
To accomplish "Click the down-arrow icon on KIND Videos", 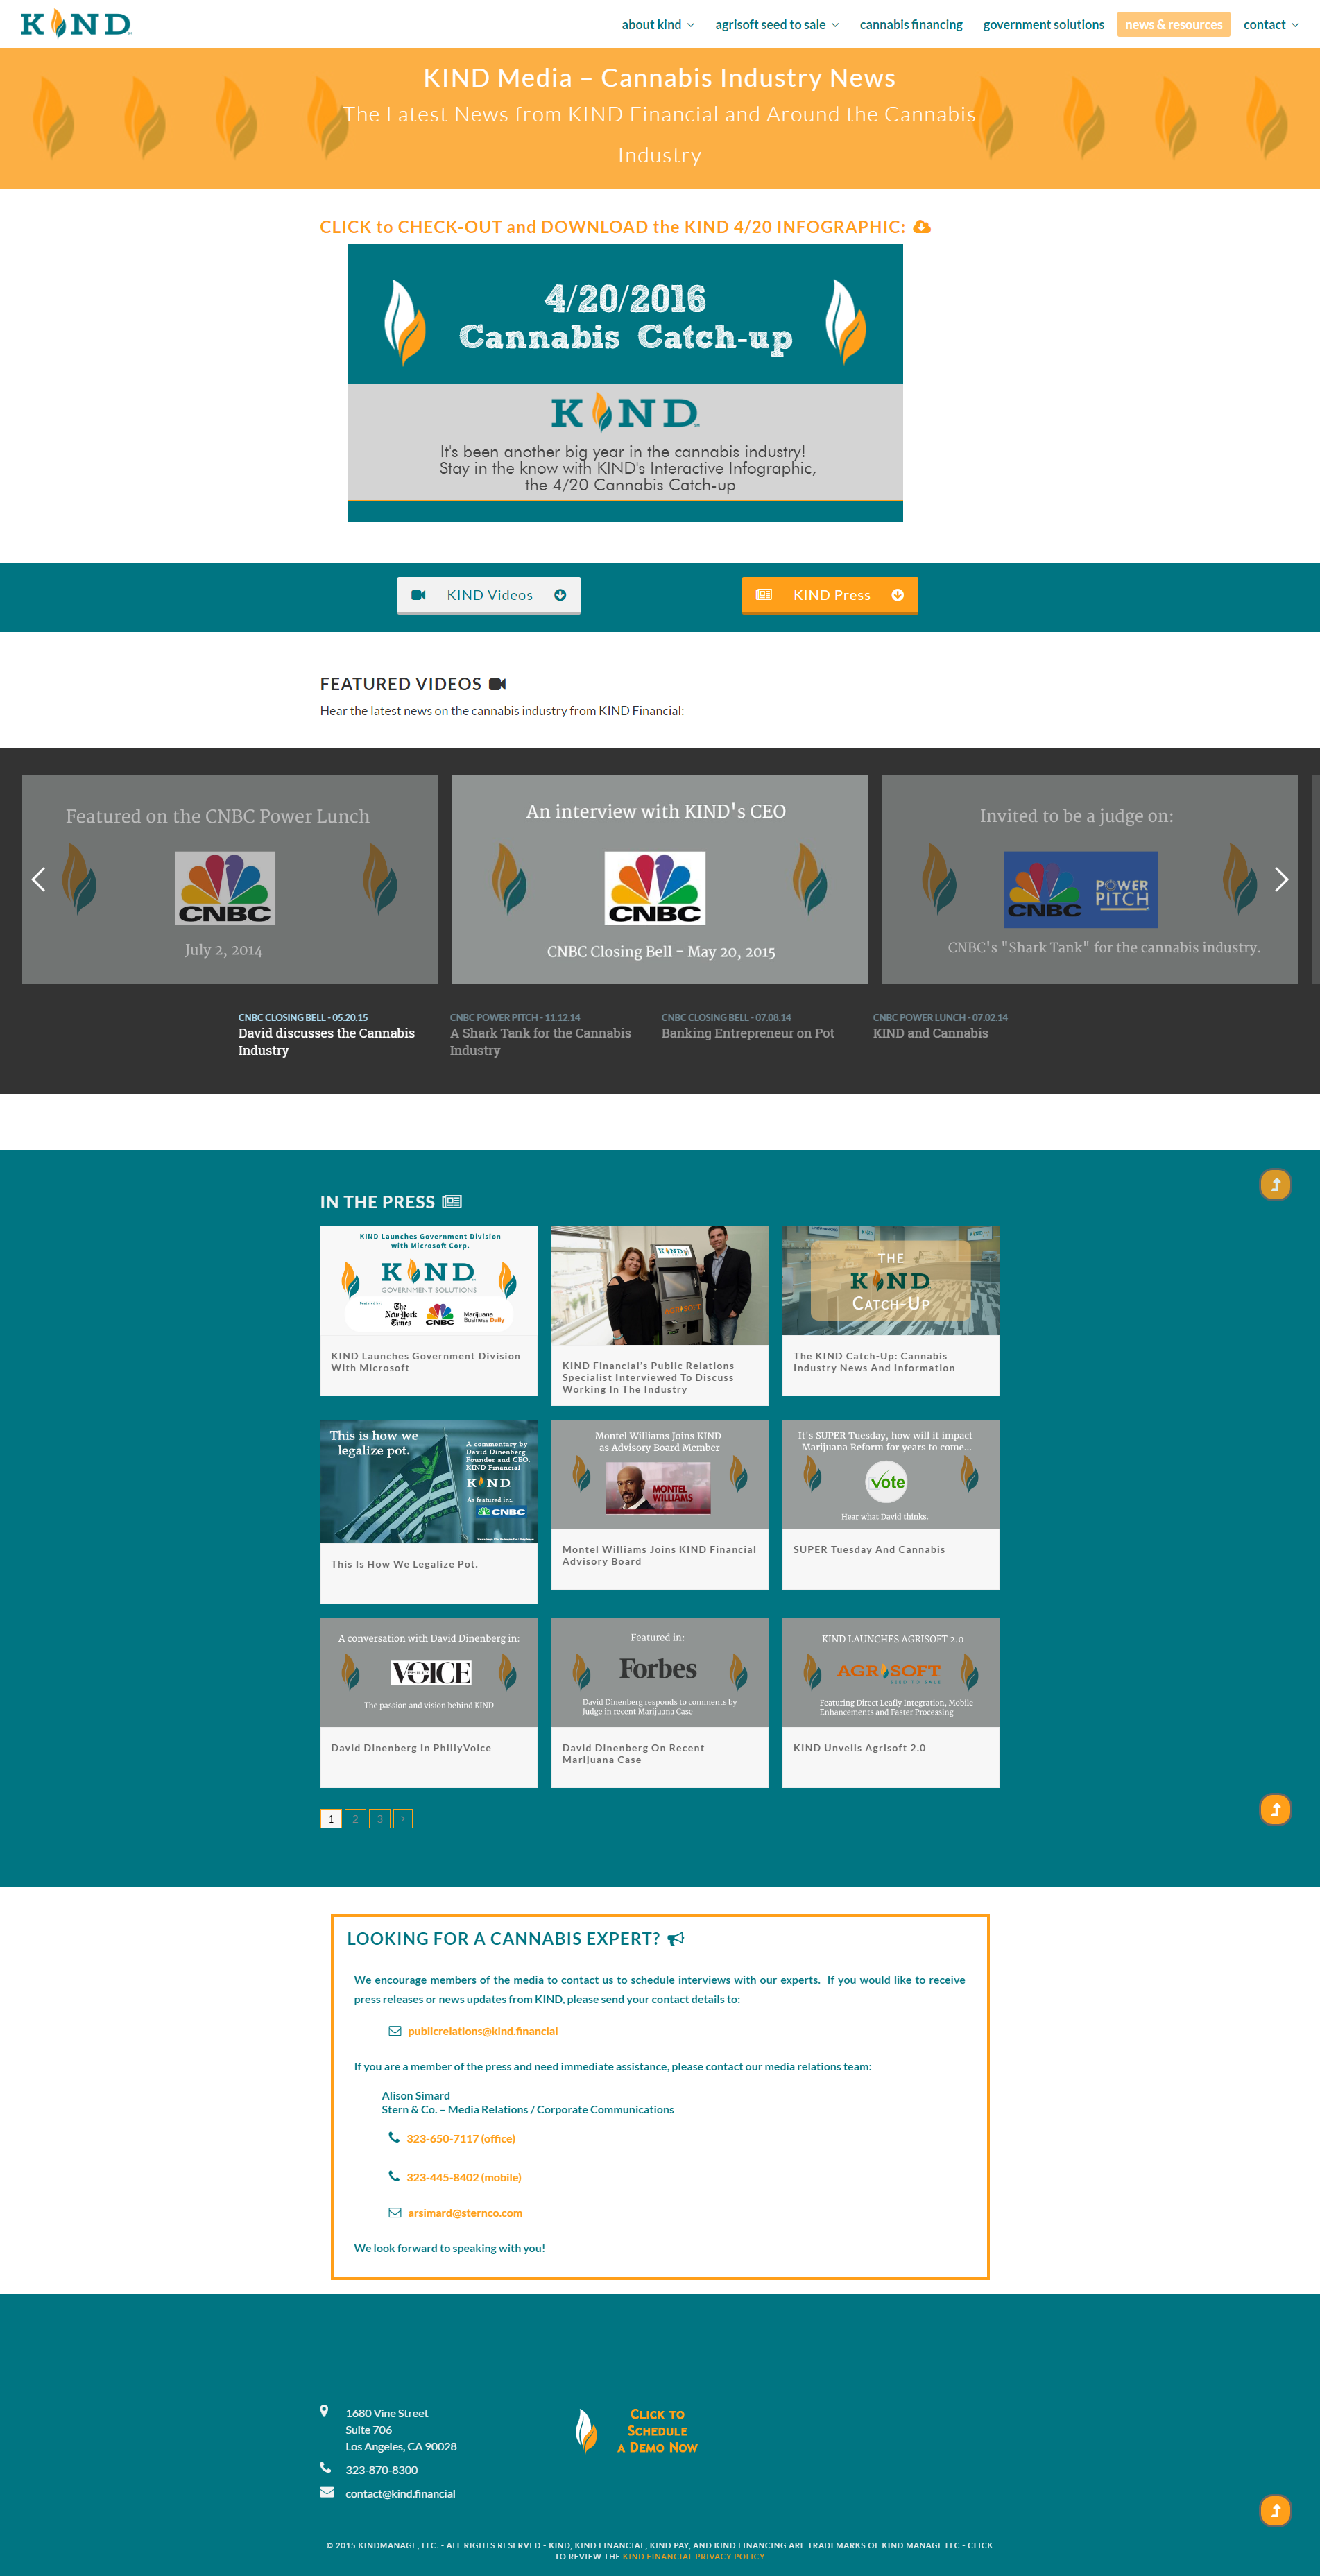I will (560, 595).
